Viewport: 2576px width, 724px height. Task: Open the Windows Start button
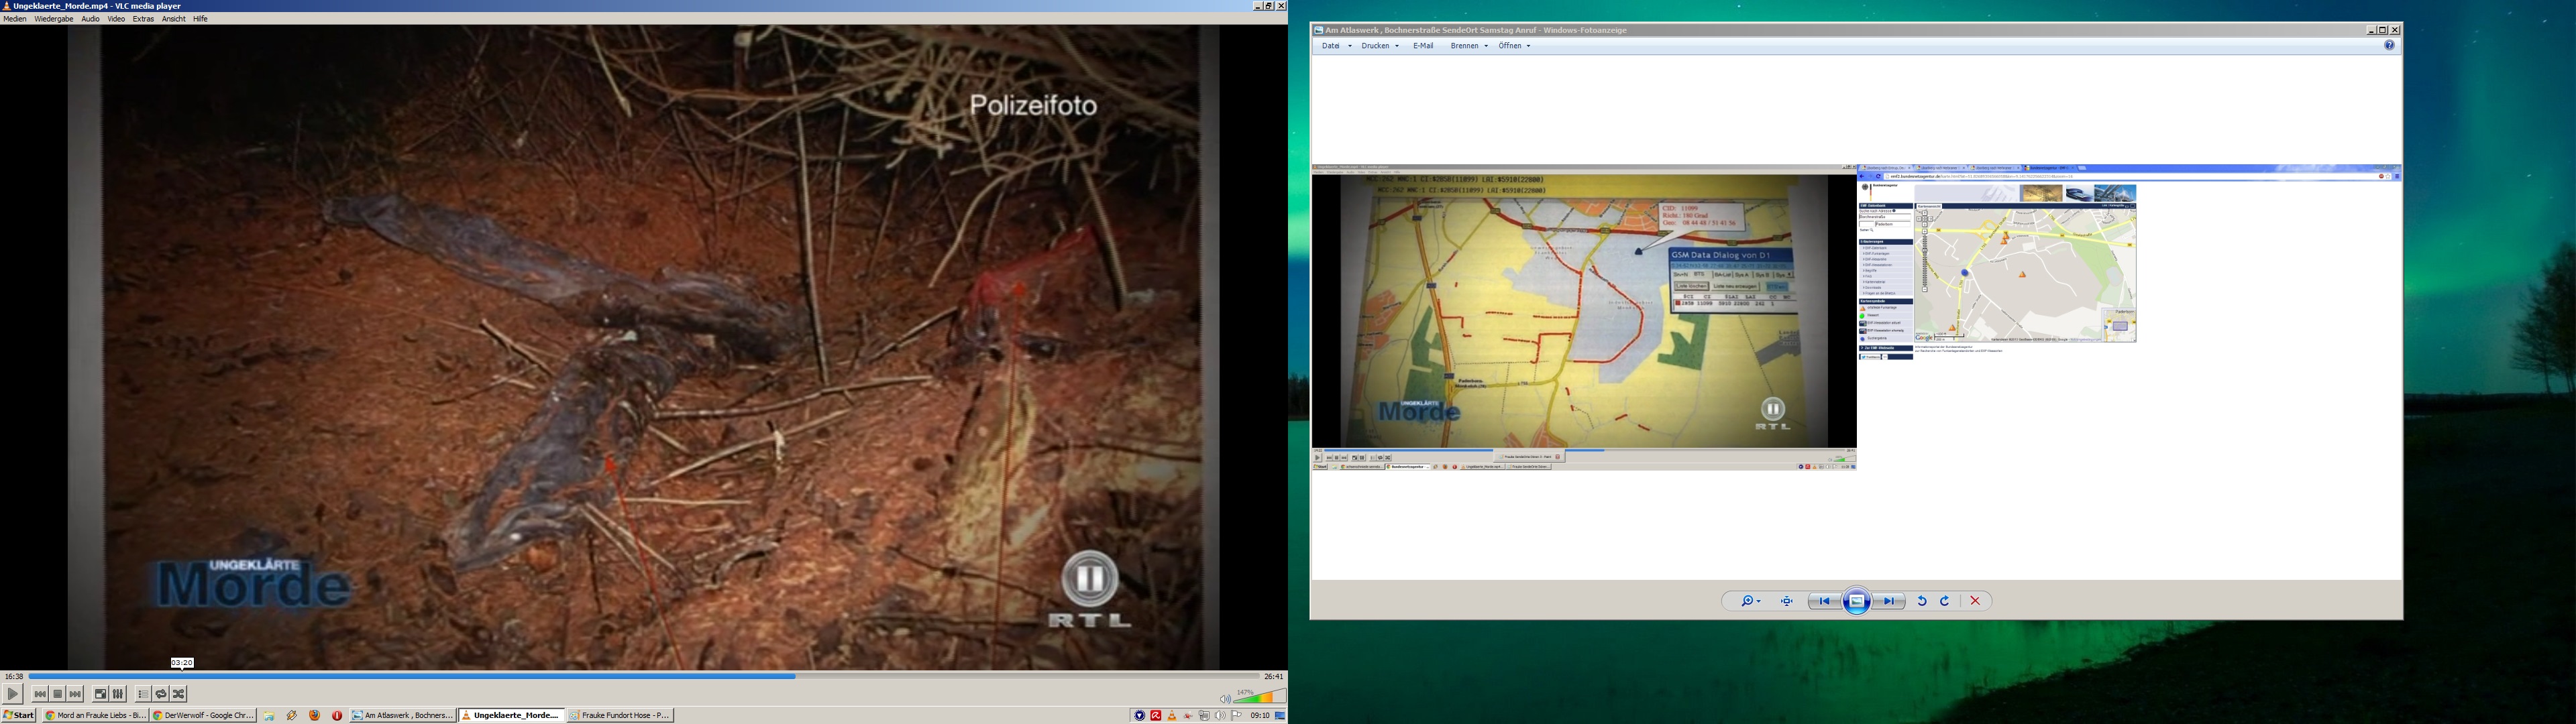19,715
